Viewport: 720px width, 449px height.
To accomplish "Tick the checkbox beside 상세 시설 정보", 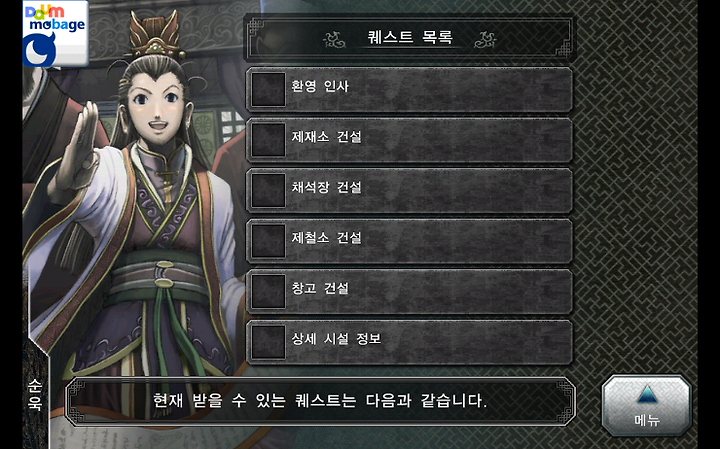I will coord(268,342).
